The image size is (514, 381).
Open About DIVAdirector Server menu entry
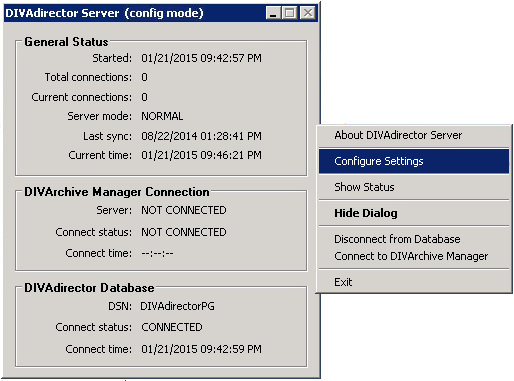click(x=414, y=135)
